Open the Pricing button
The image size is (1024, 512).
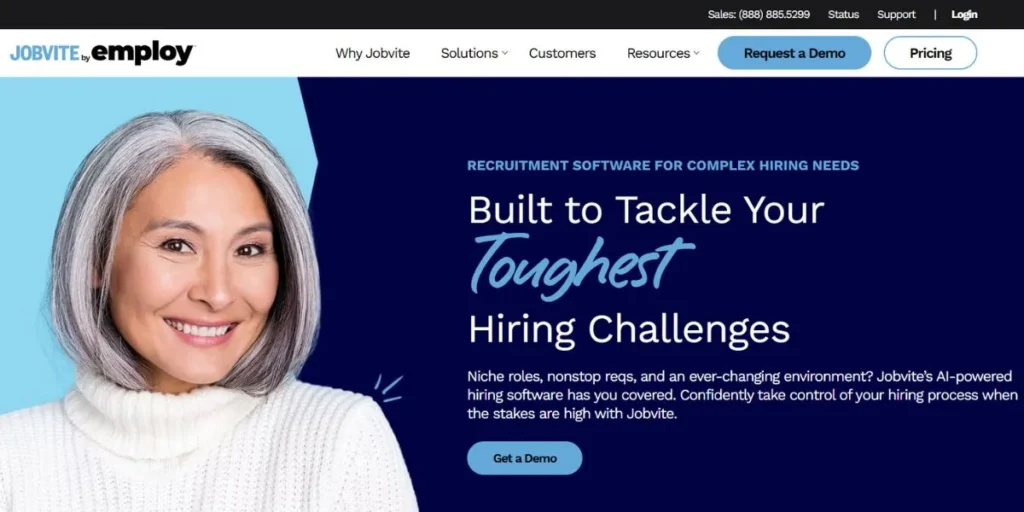coord(931,53)
